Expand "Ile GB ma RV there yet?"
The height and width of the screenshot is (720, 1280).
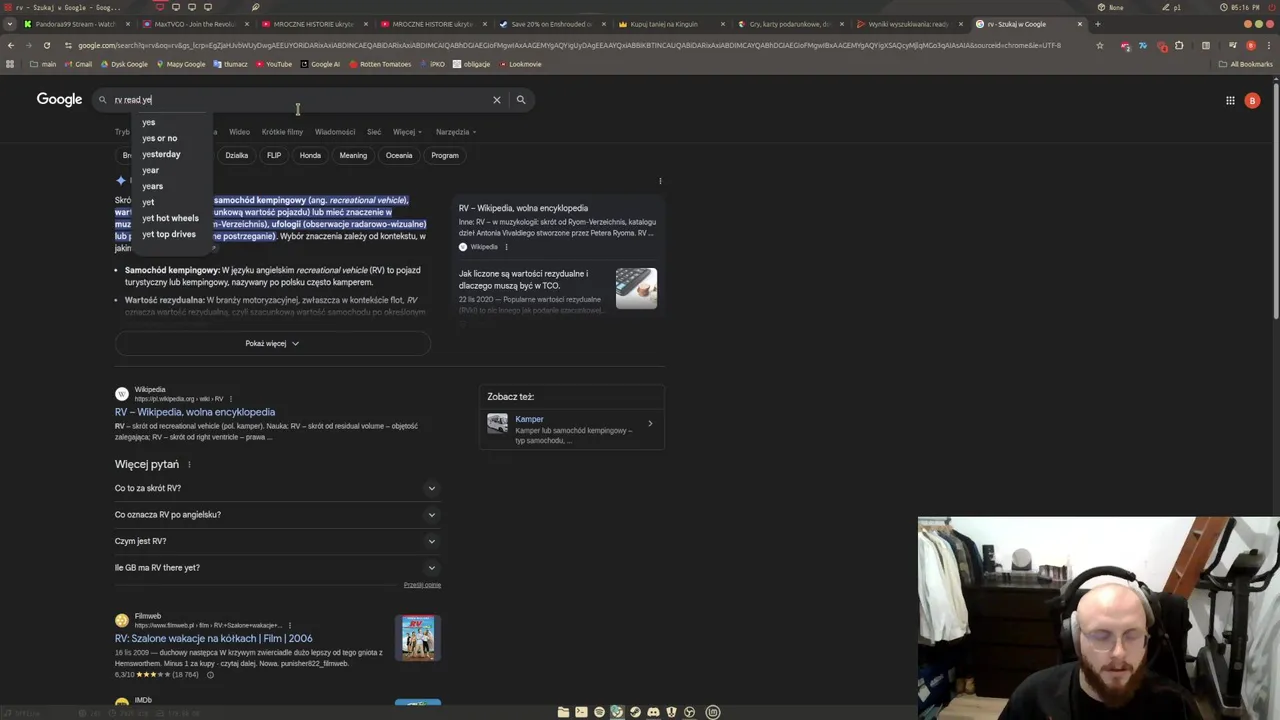click(x=277, y=568)
